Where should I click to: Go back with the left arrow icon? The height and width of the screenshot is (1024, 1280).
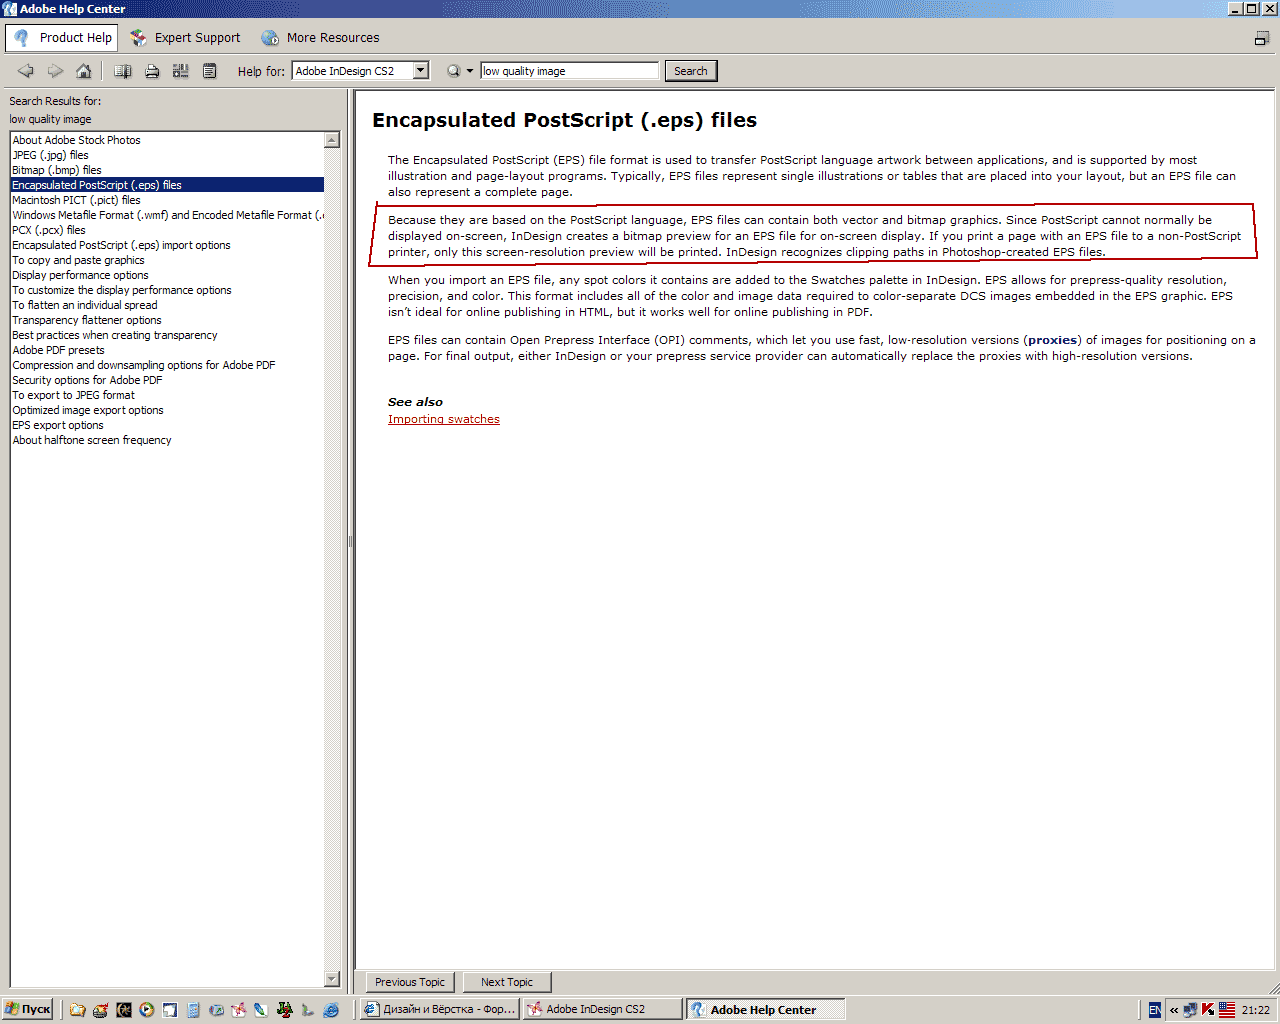[26, 71]
